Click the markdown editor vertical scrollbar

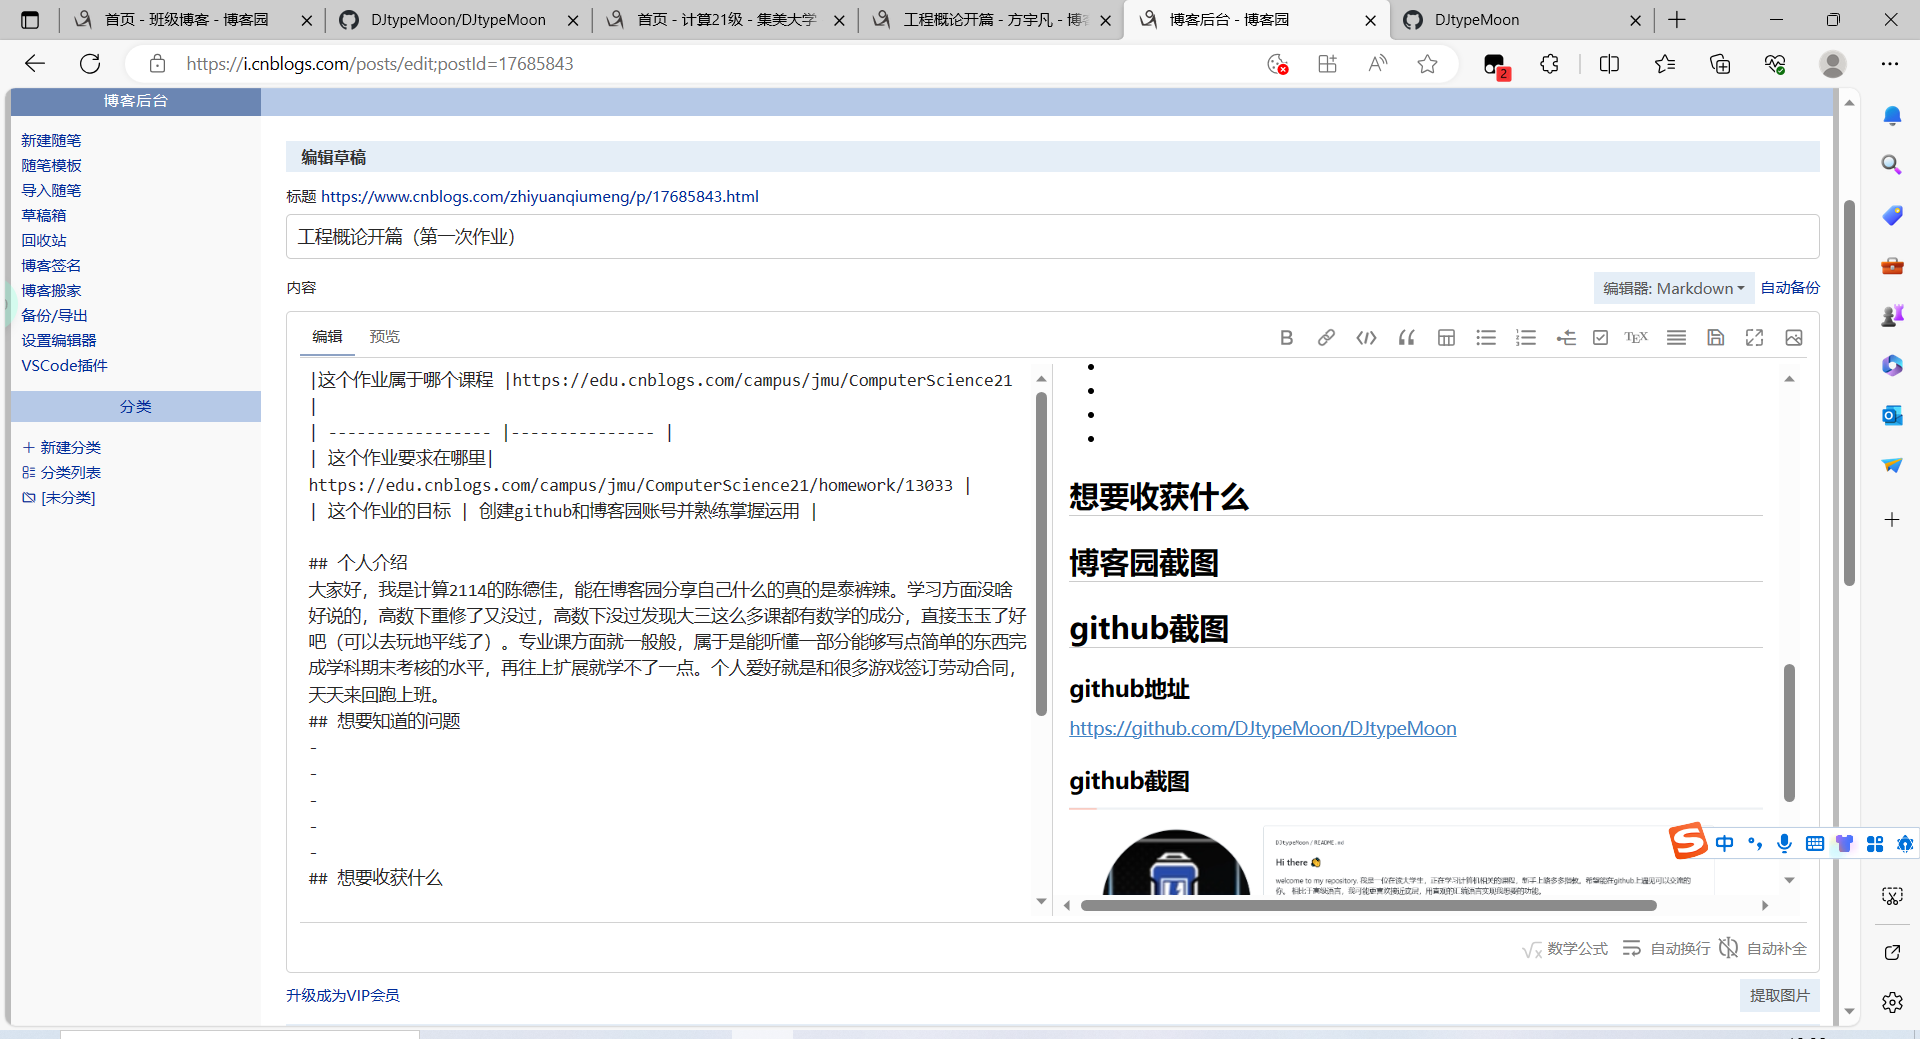(1041, 553)
